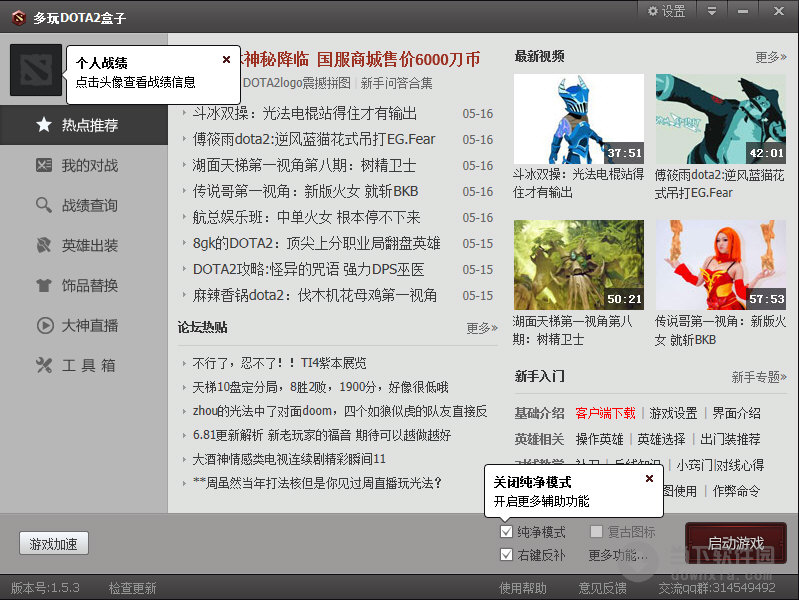Screen dimensions: 799x600
Task: Open the 战绩查询 menu item
Action: (84, 205)
